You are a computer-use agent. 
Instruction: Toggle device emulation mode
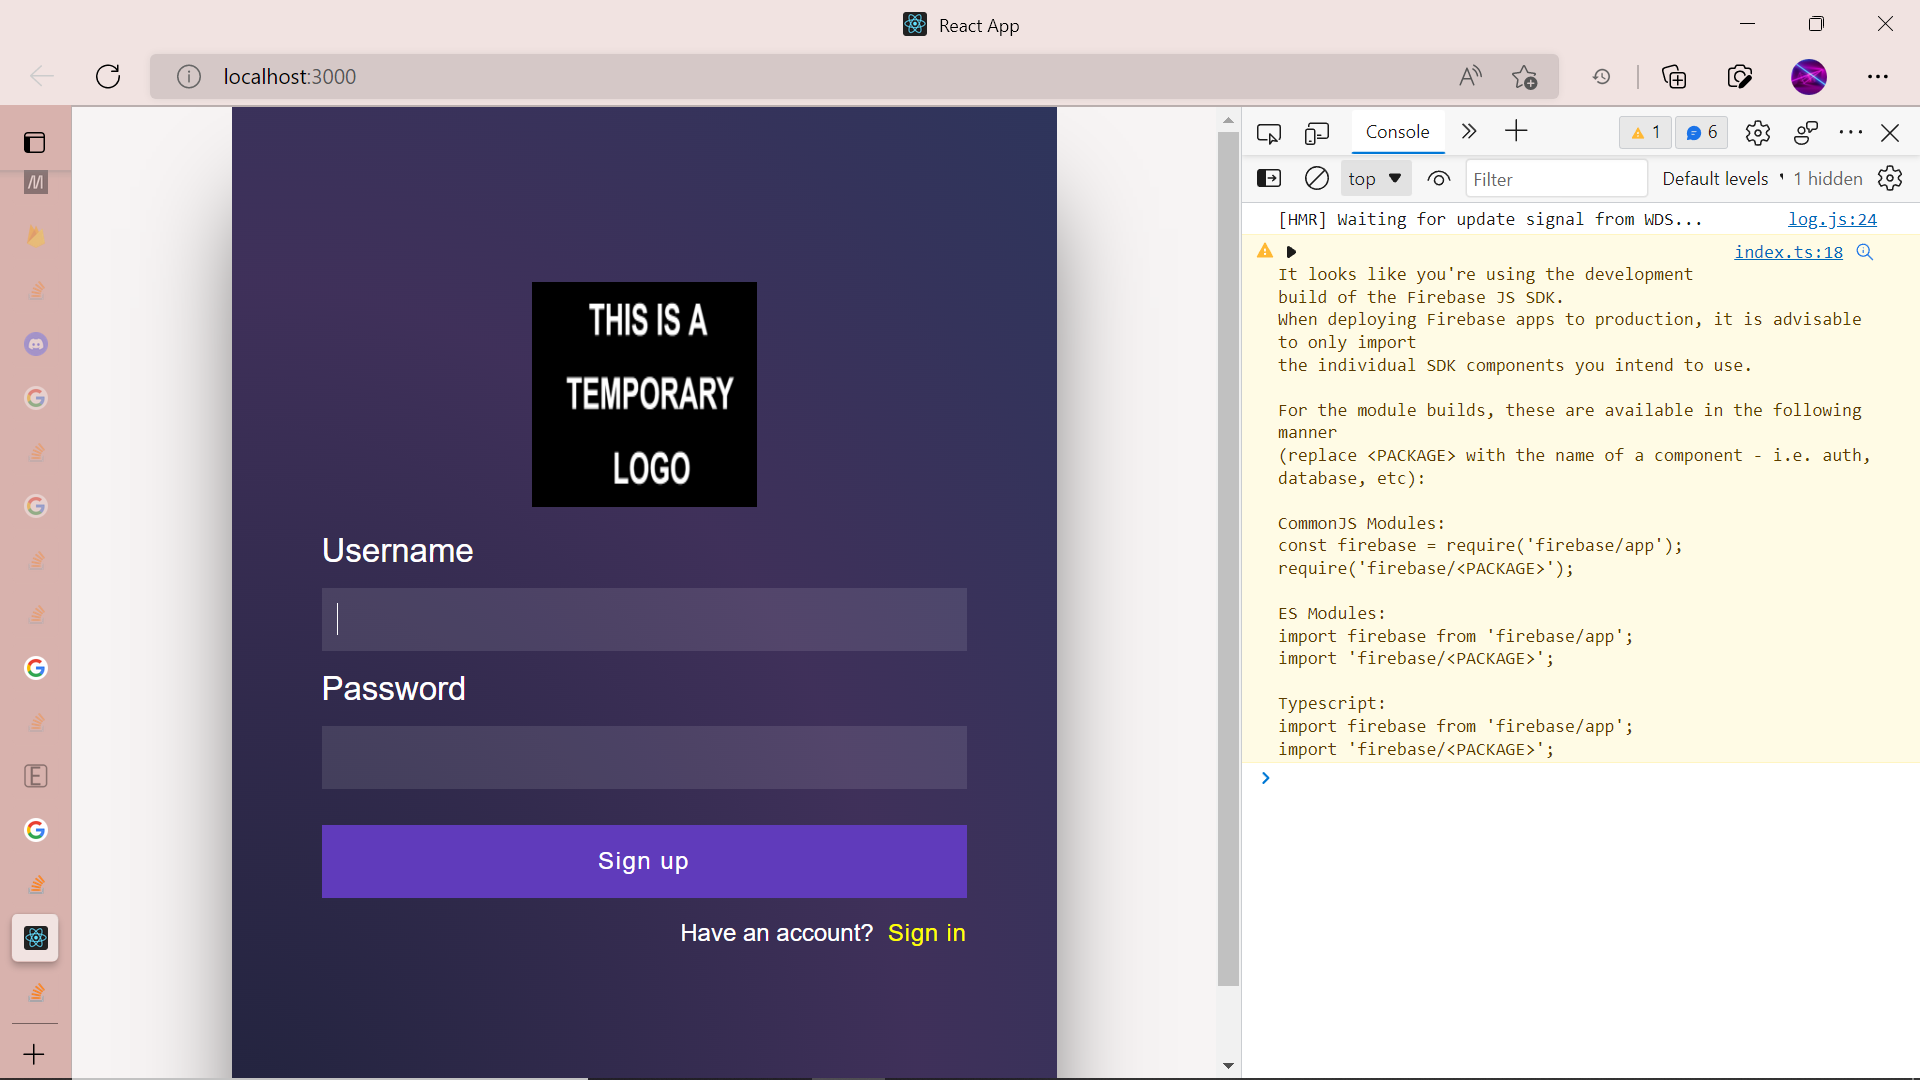point(1317,131)
